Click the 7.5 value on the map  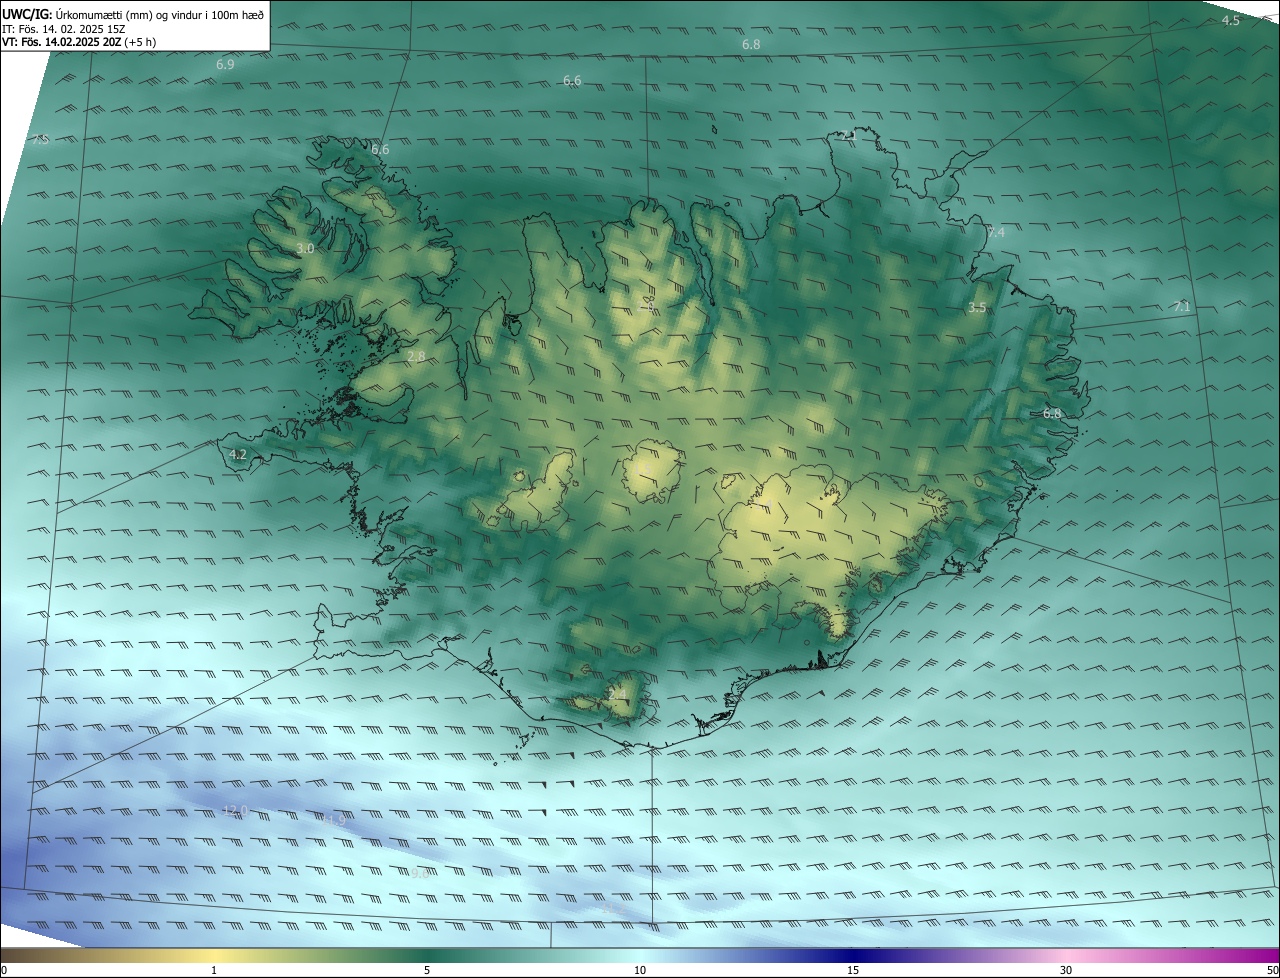pyautogui.click(x=40, y=140)
